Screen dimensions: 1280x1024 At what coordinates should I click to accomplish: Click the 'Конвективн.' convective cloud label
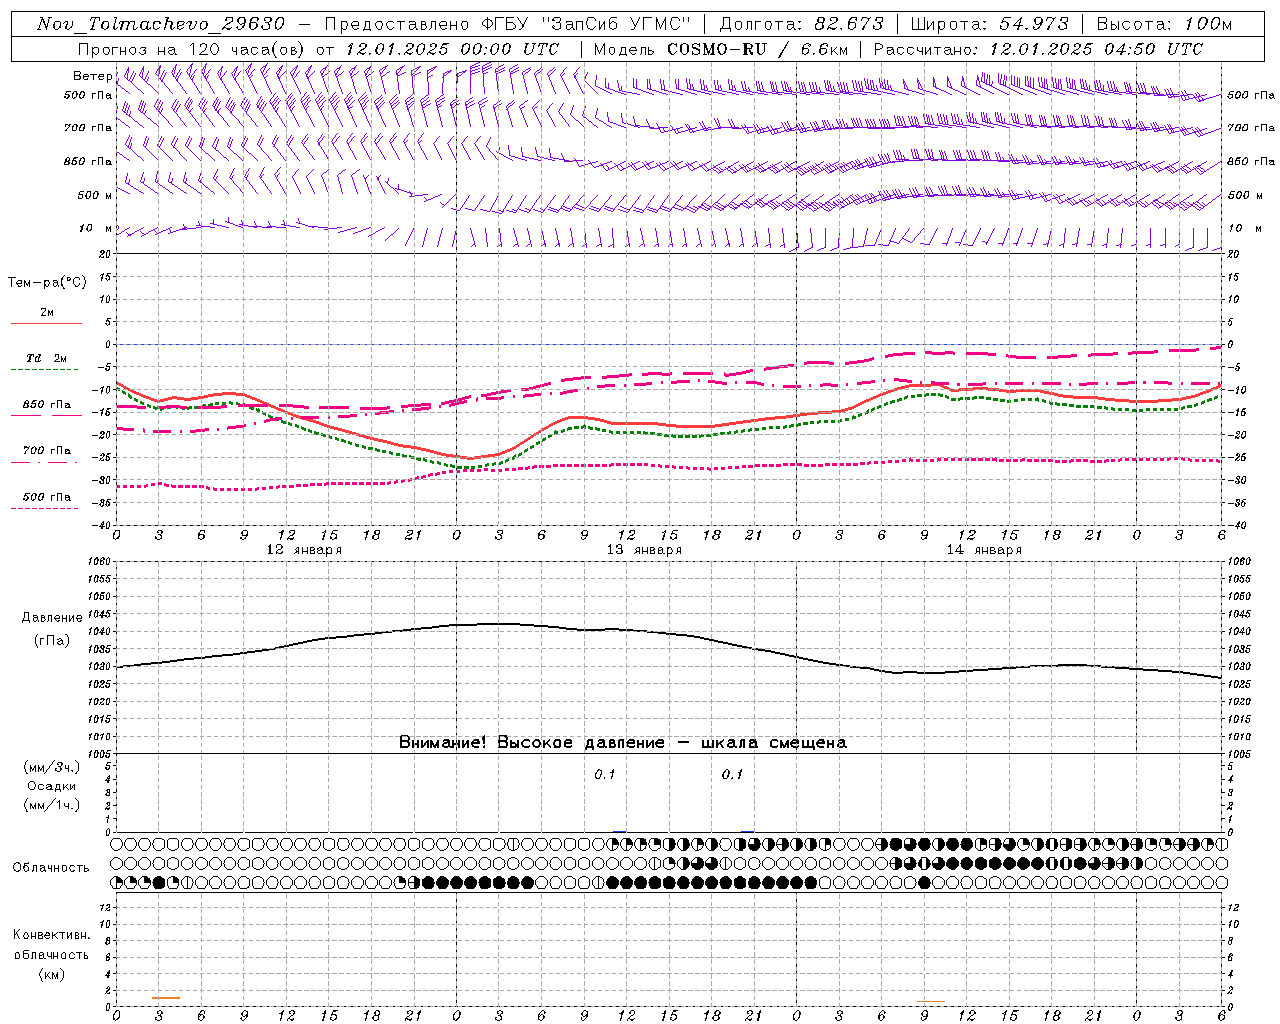pos(52,935)
